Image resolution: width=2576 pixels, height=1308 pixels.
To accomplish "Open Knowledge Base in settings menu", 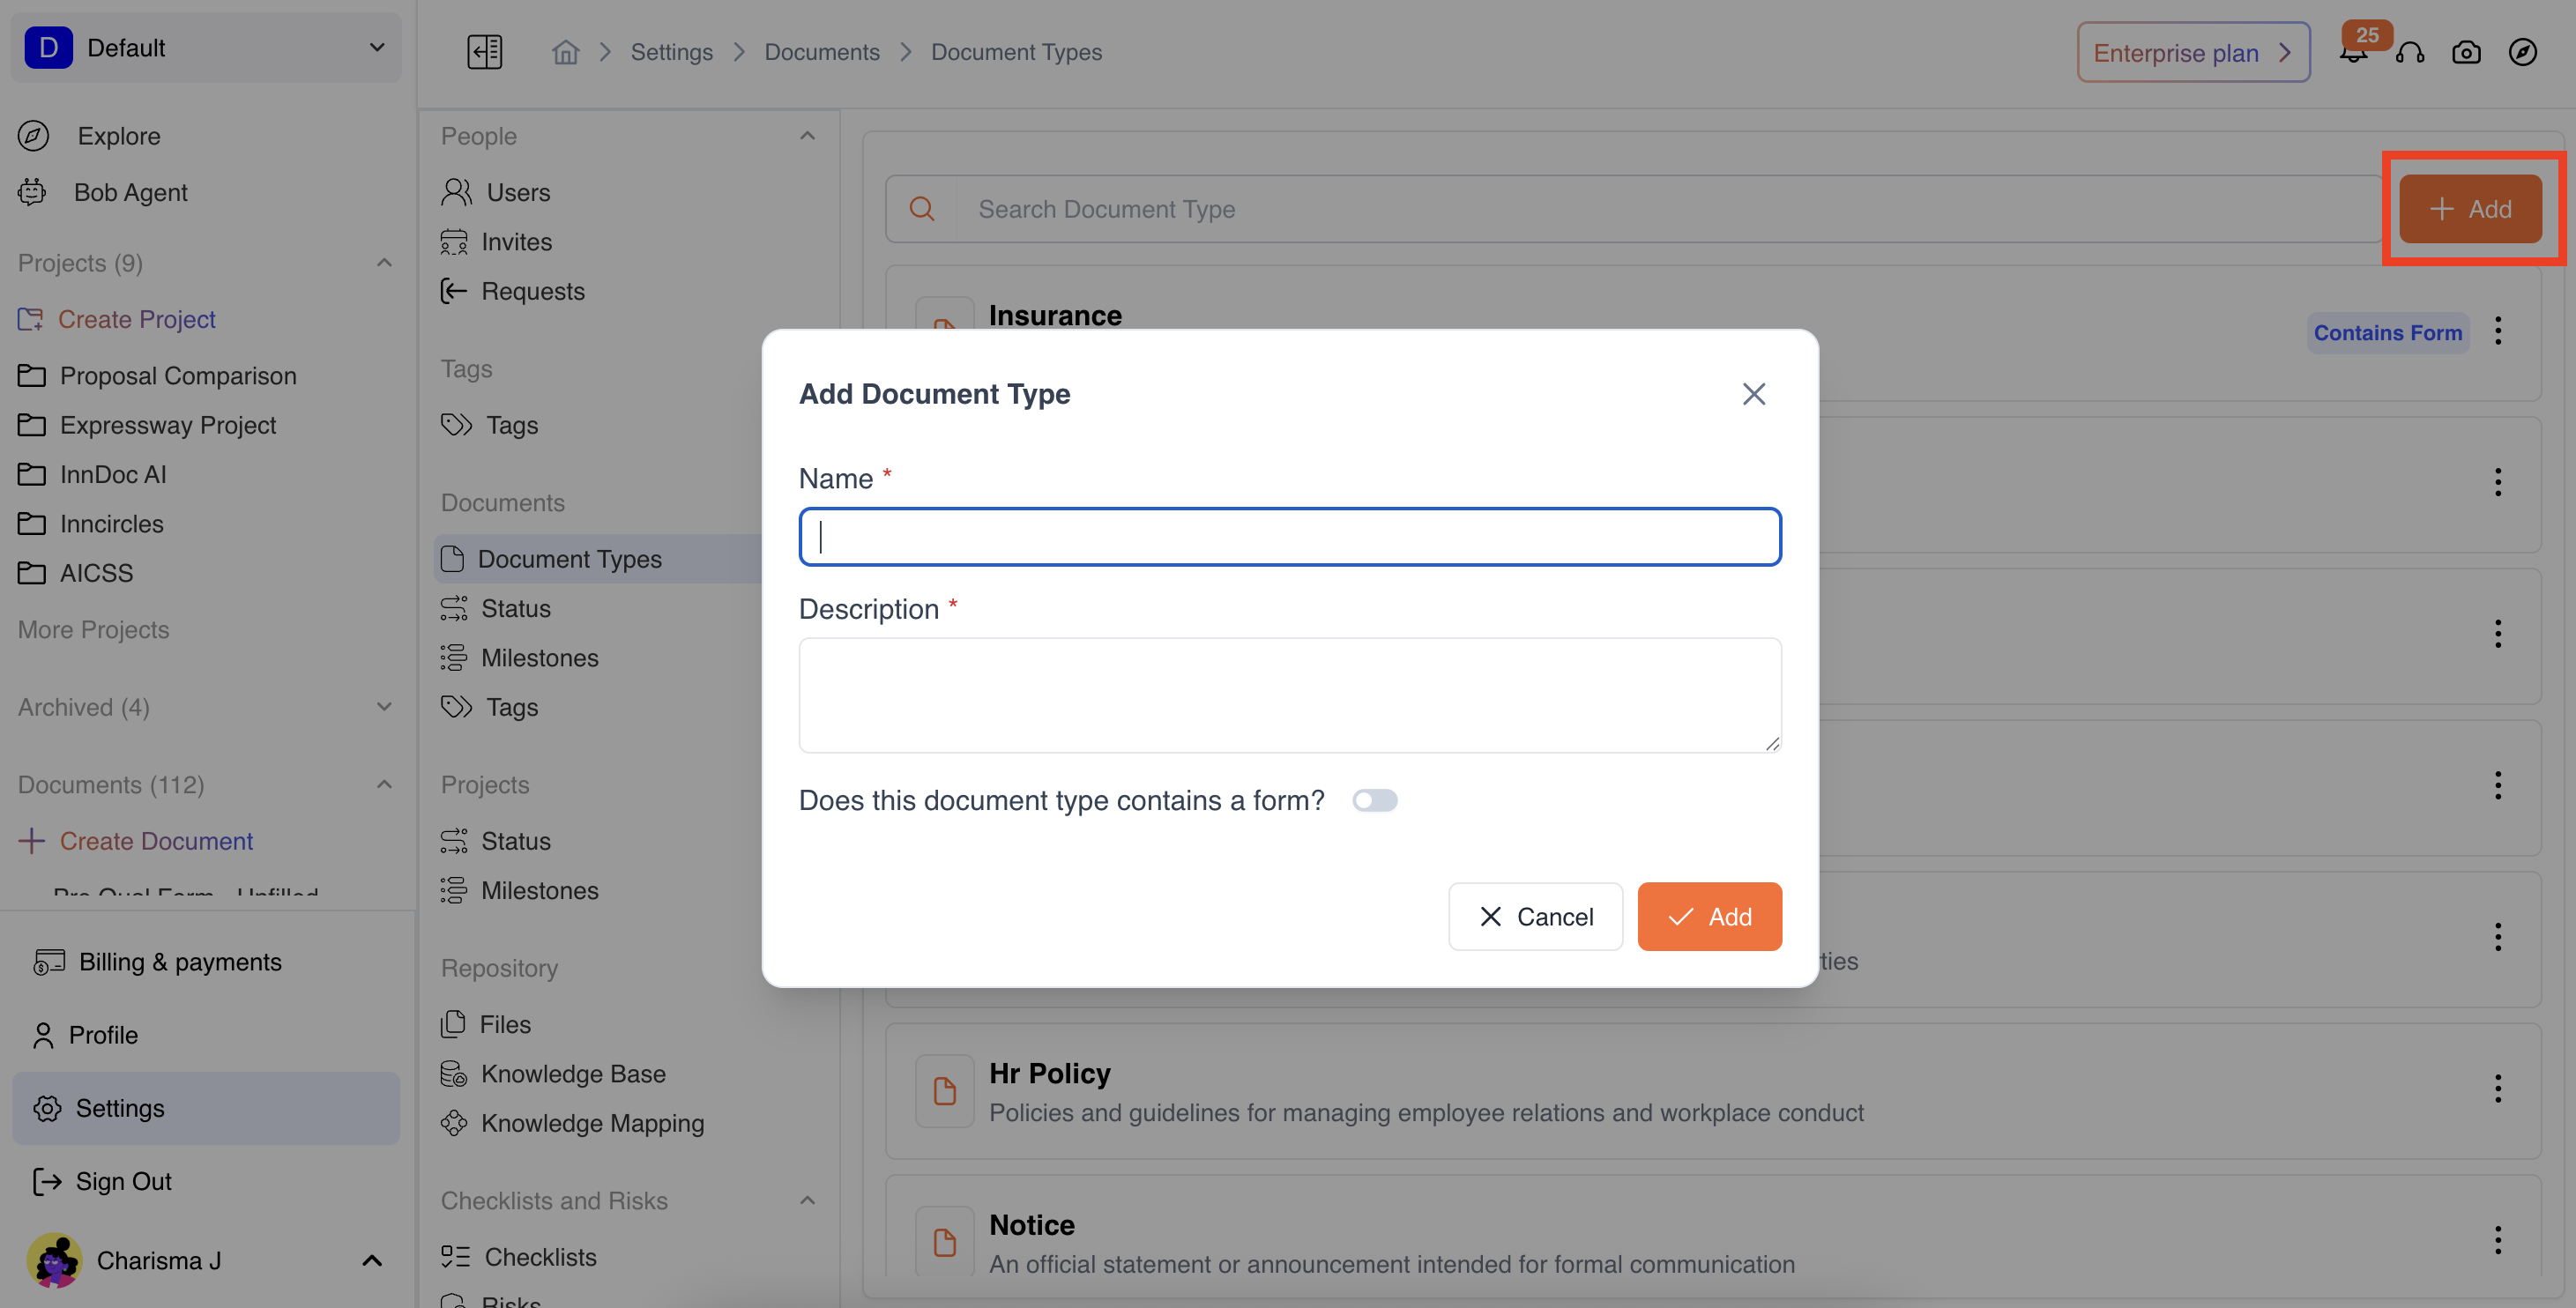I will (572, 1074).
